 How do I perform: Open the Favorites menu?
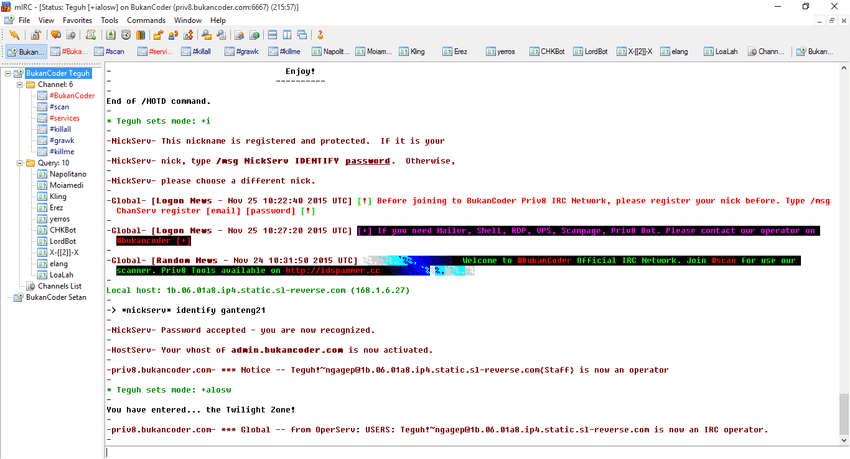77,20
